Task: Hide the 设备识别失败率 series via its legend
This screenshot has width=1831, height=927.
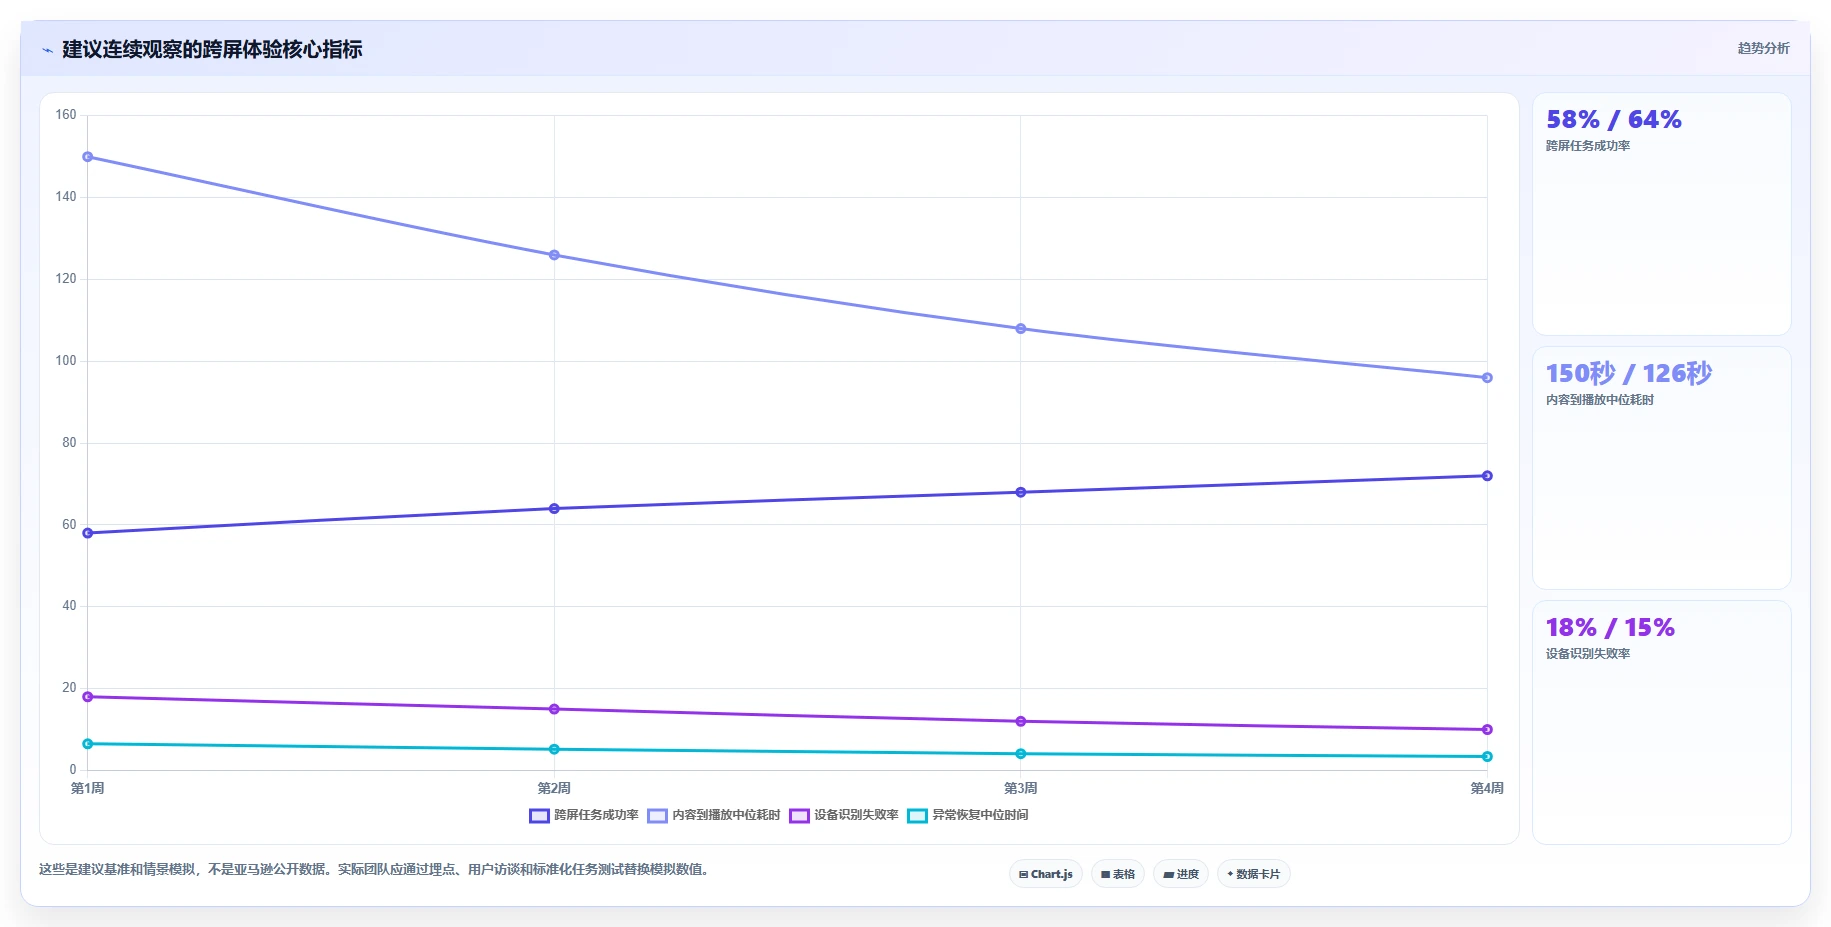Action: 844,815
